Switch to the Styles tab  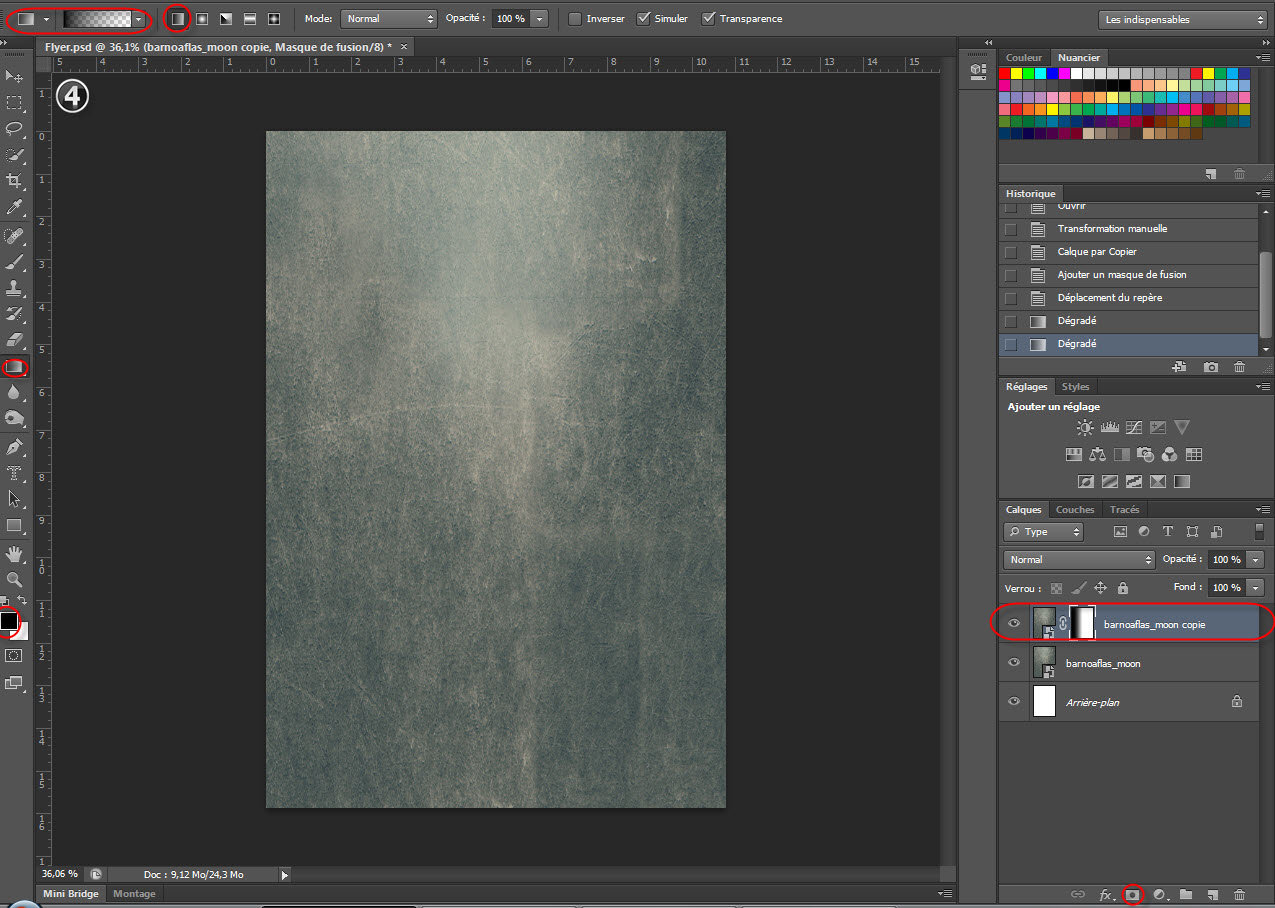(1075, 387)
